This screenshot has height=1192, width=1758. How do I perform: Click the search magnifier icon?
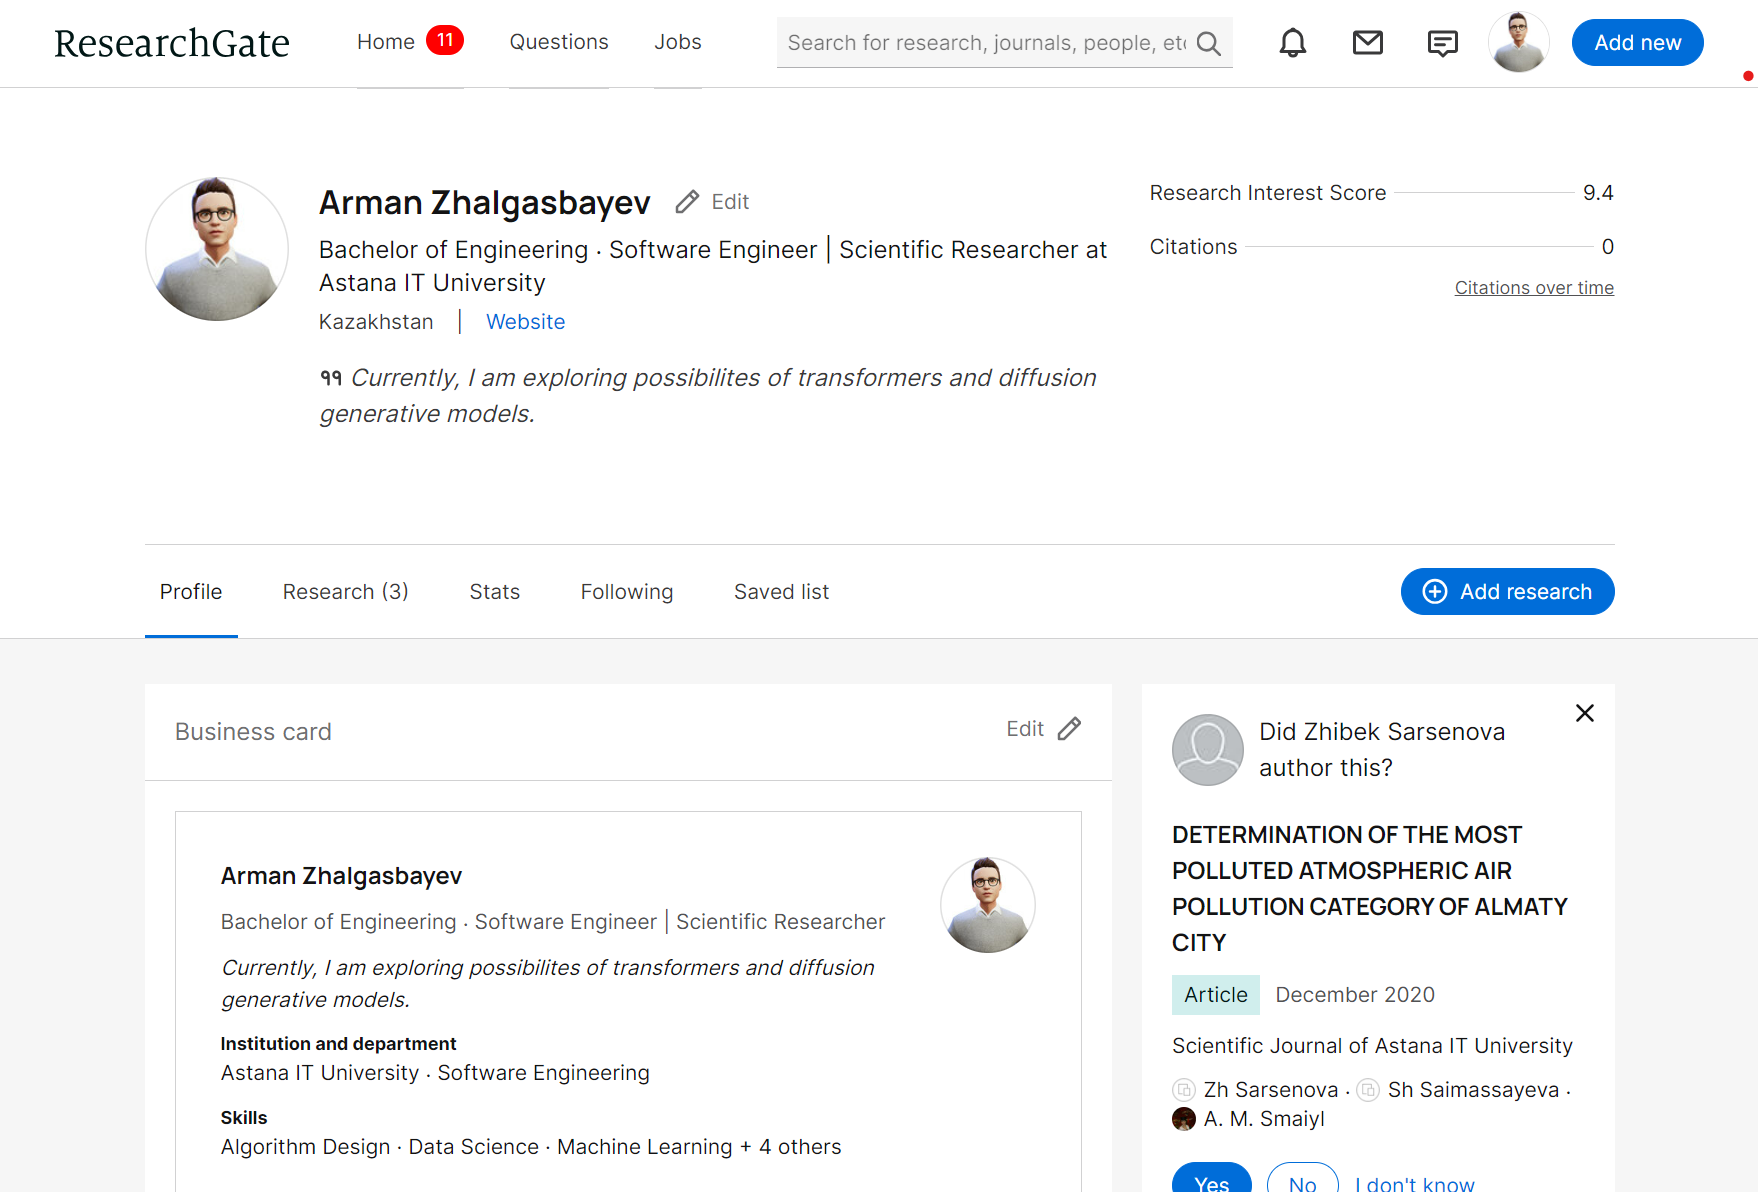[x=1208, y=43]
